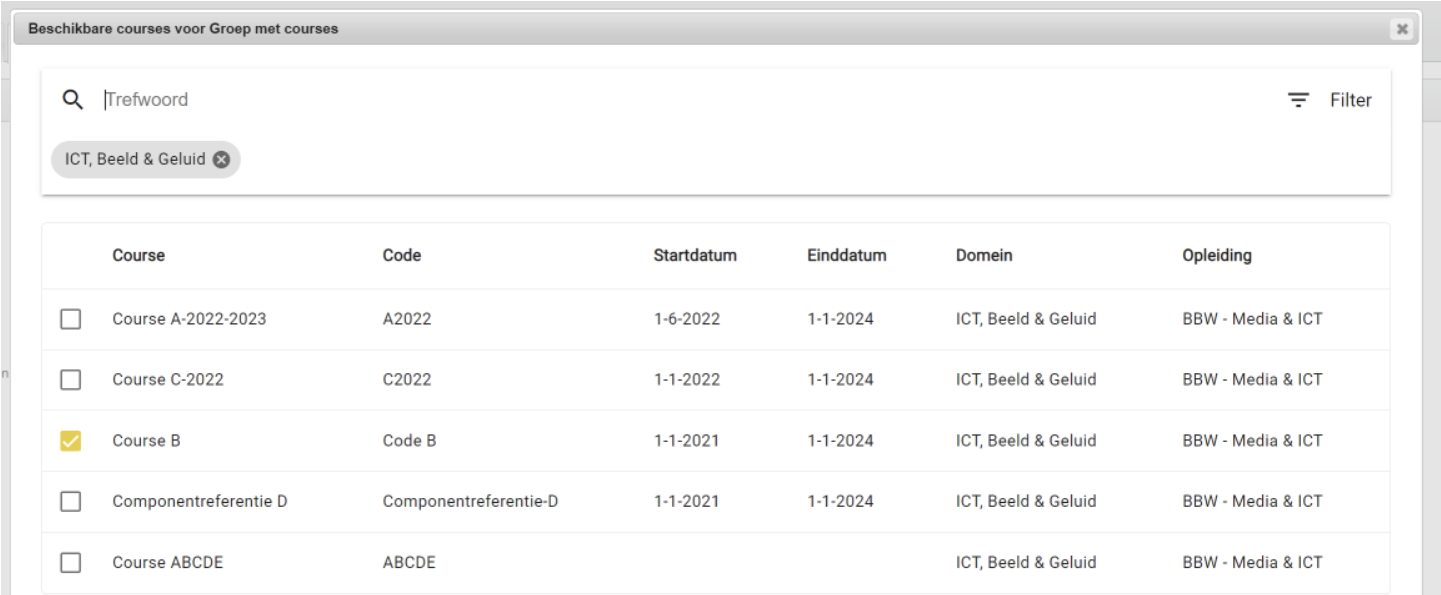Check the Course ABCDE checkbox
Screen dimensions: 1441x595
70,562
